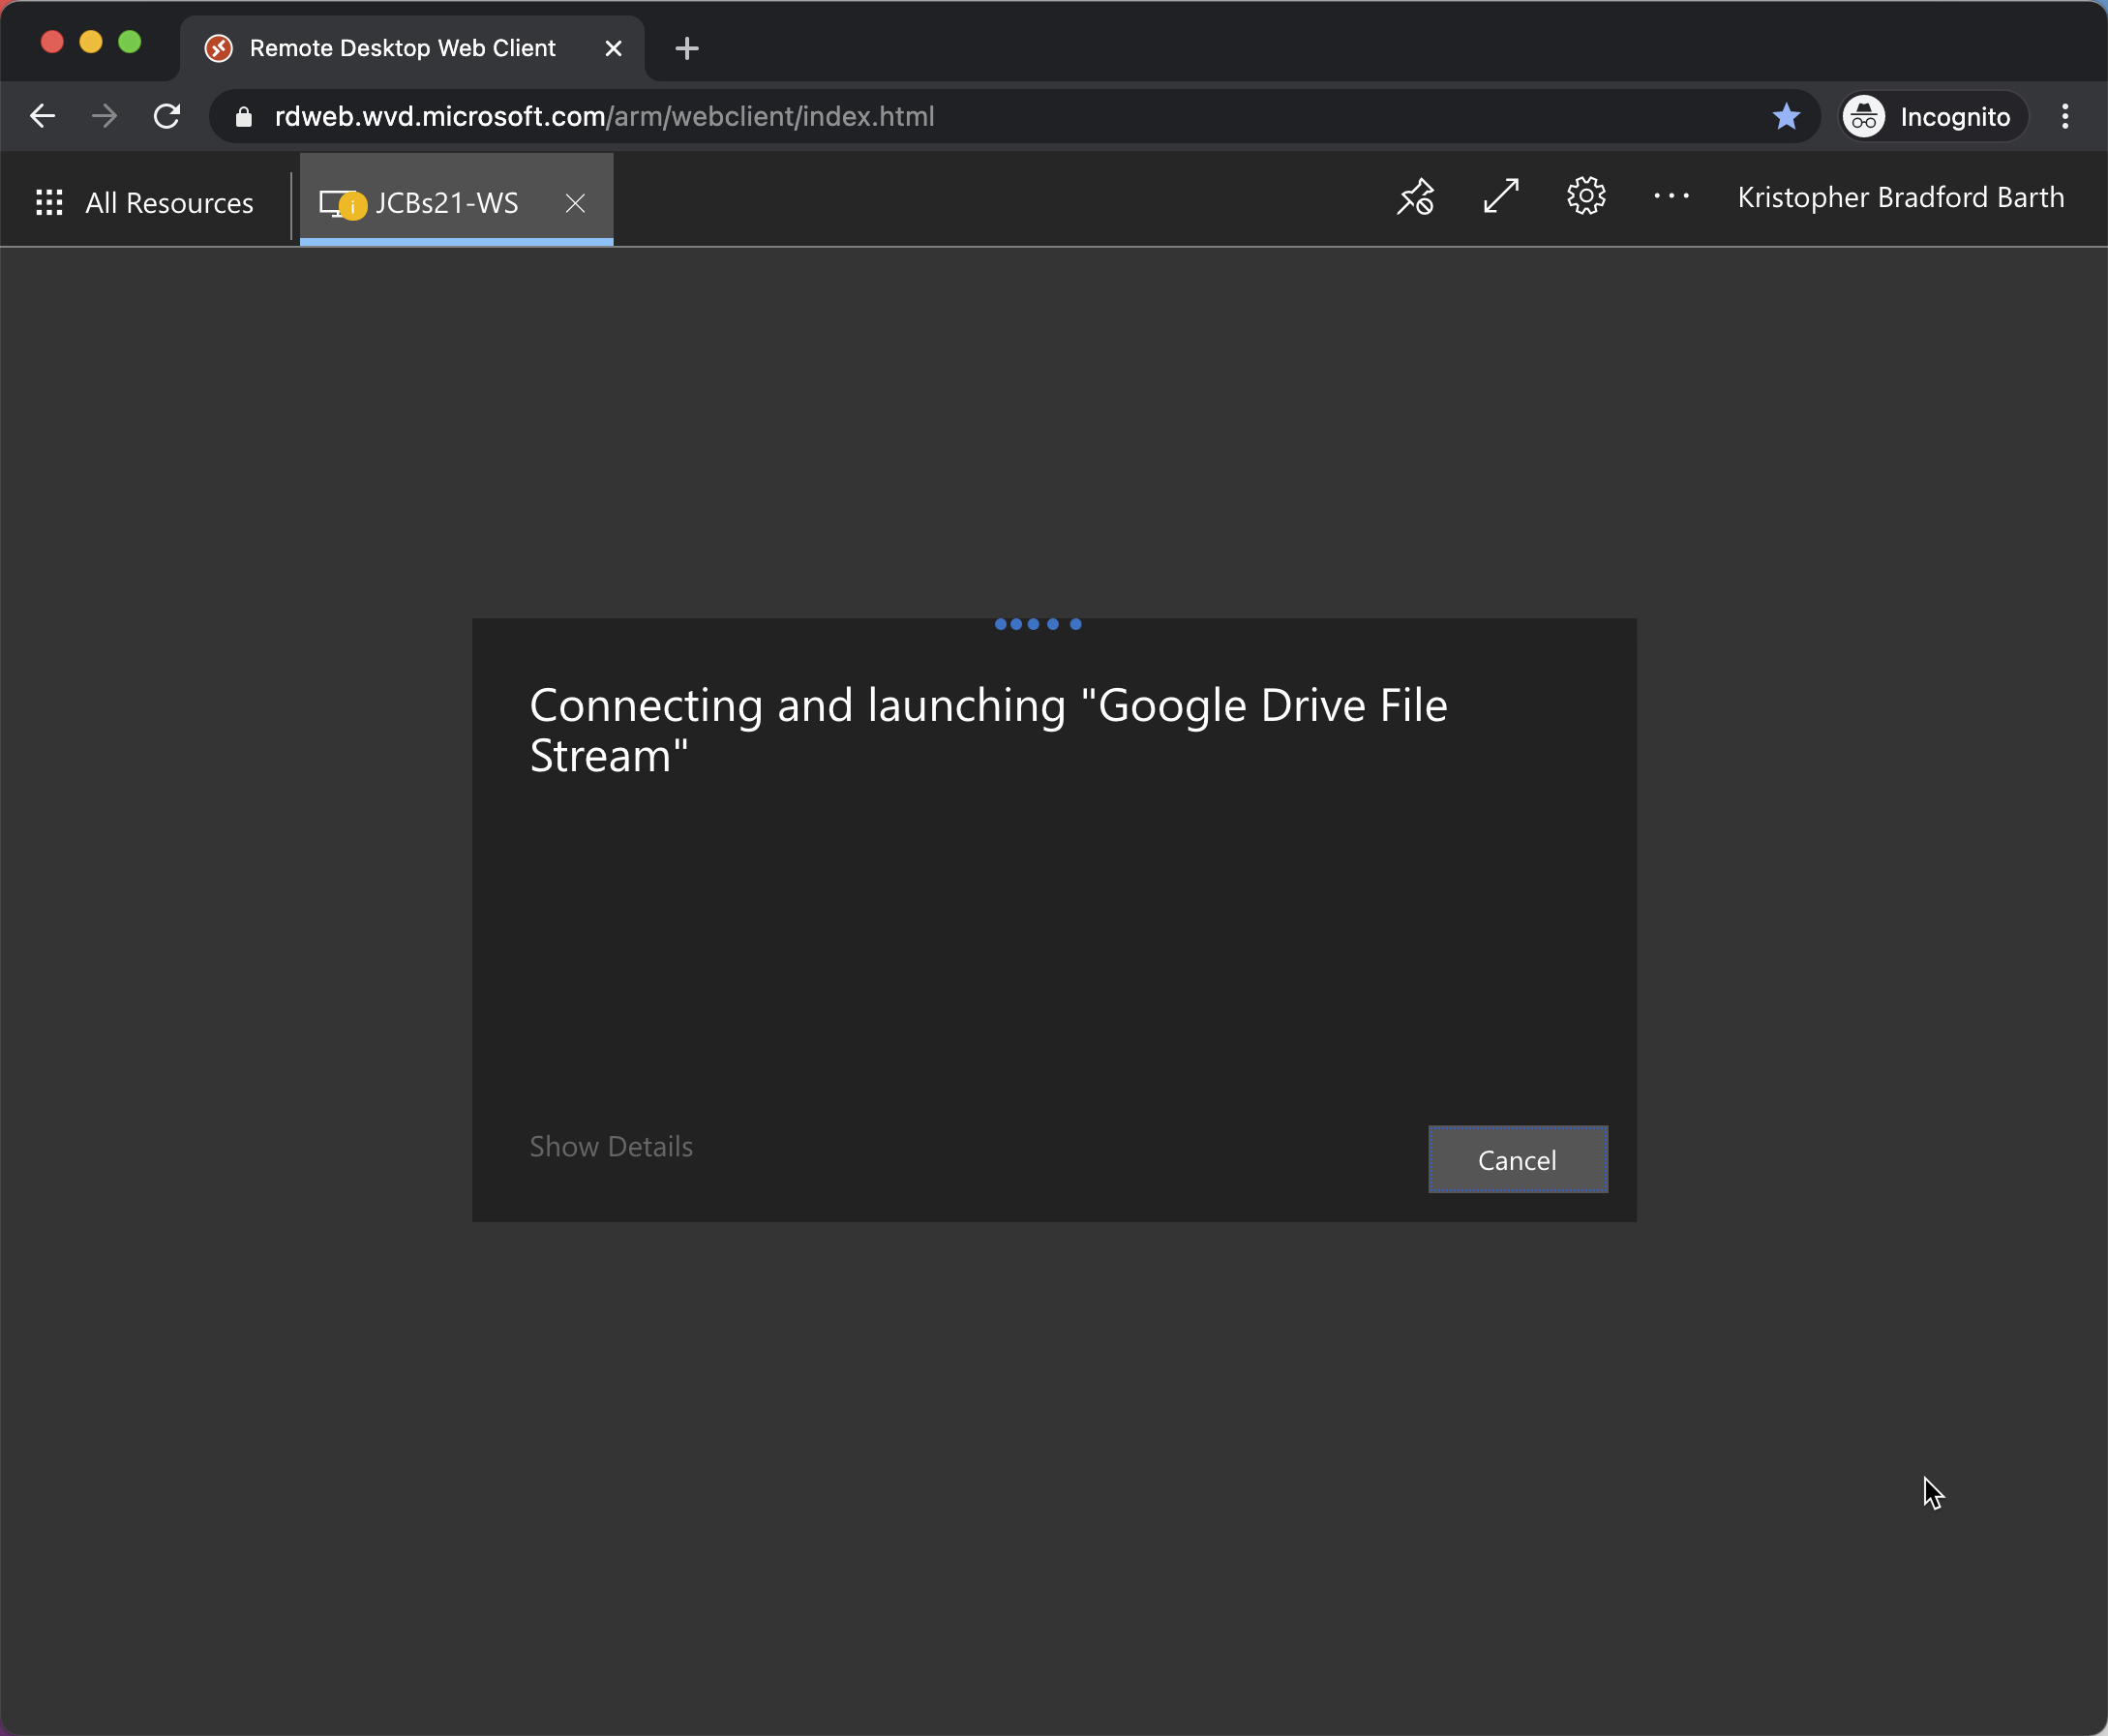Image resolution: width=2108 pixels, height=1736 pixels.
Task: Cancel the Google Drive File Stream connection
Action: (x=1518, y=1159)
